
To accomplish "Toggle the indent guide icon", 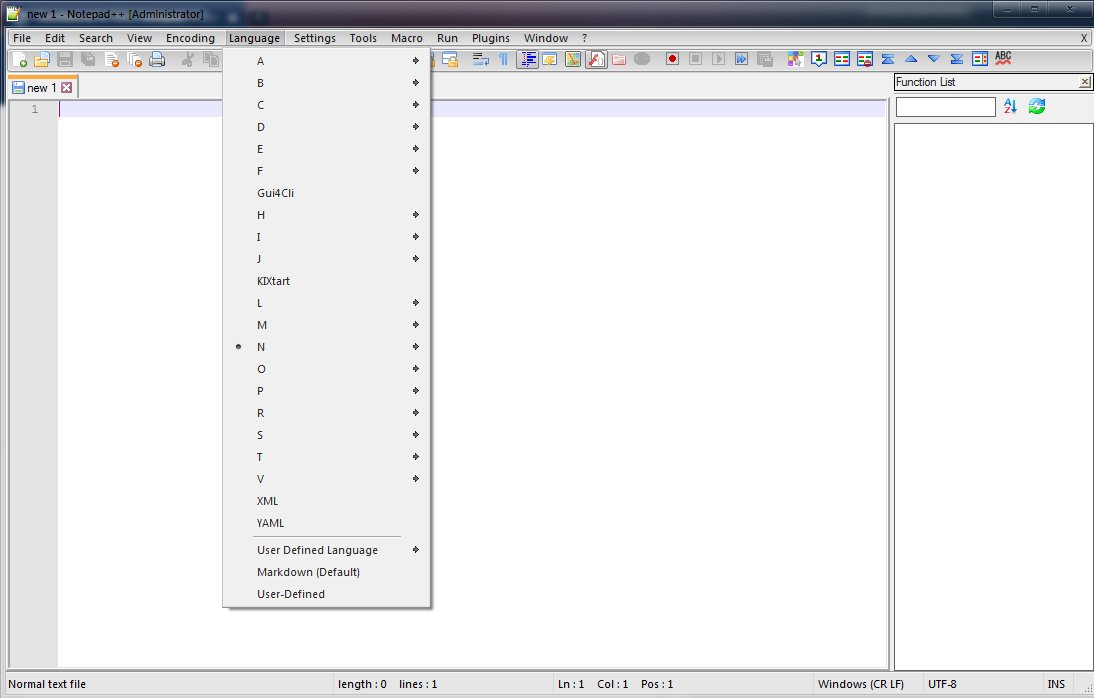I will pos(527,59).
